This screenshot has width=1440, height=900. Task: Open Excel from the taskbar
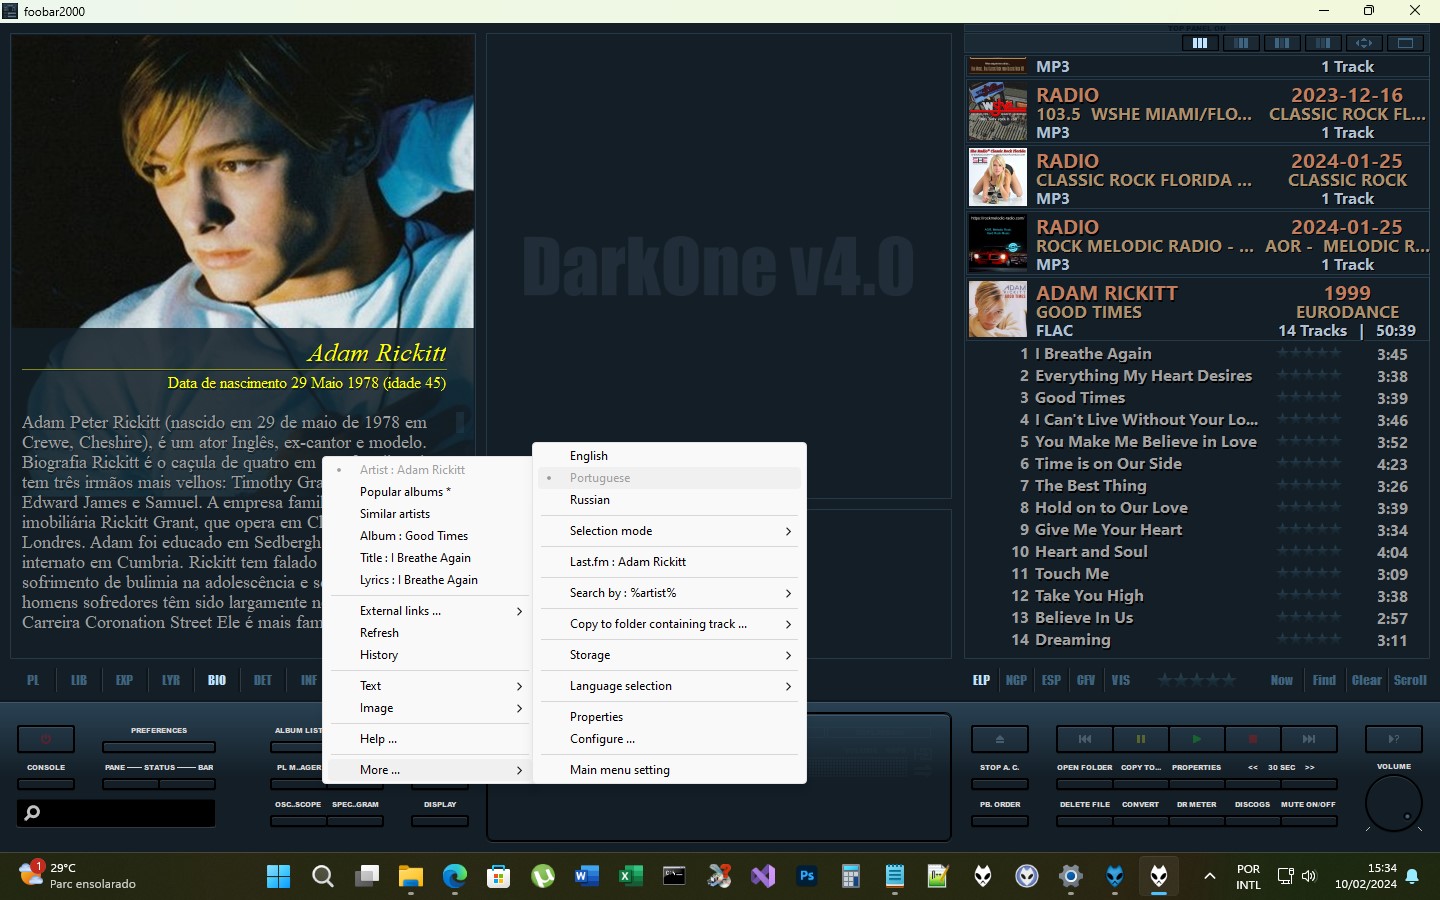(630, 877)
